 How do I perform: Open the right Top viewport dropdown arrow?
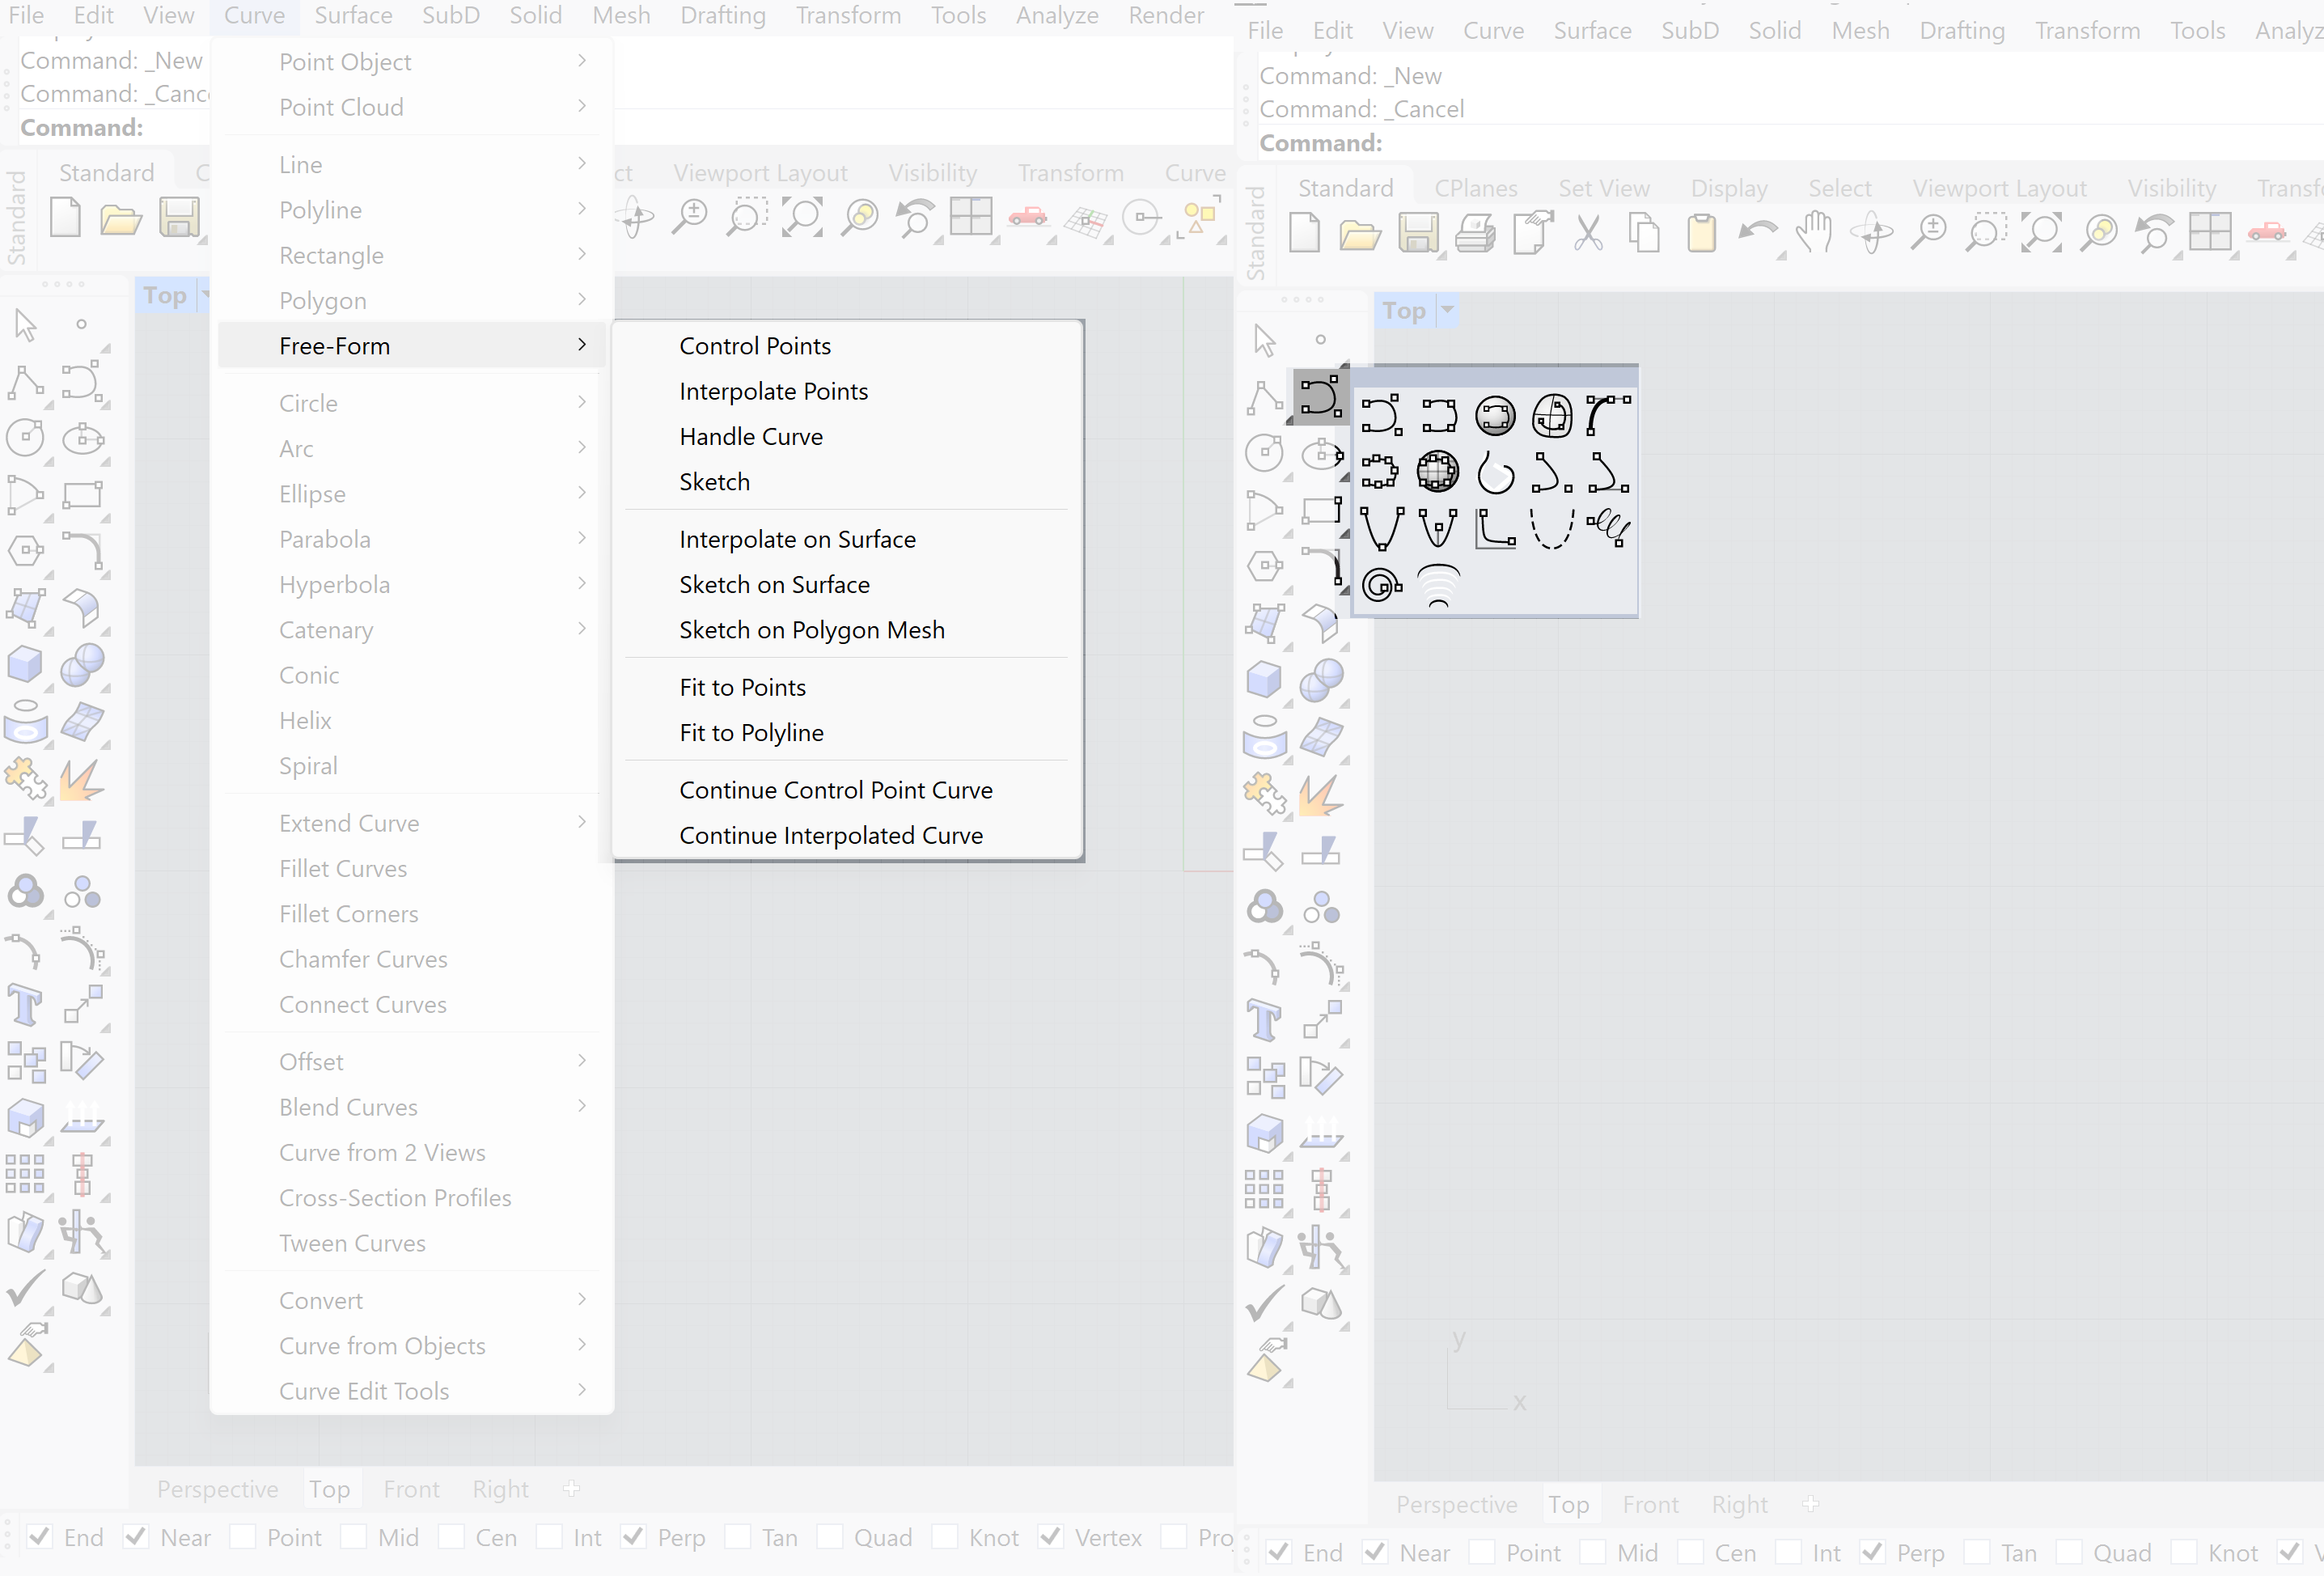point(1447,310)
